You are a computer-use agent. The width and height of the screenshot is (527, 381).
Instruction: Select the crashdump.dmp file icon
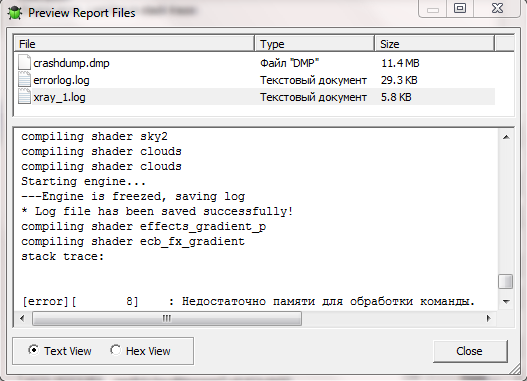point(24,63)
